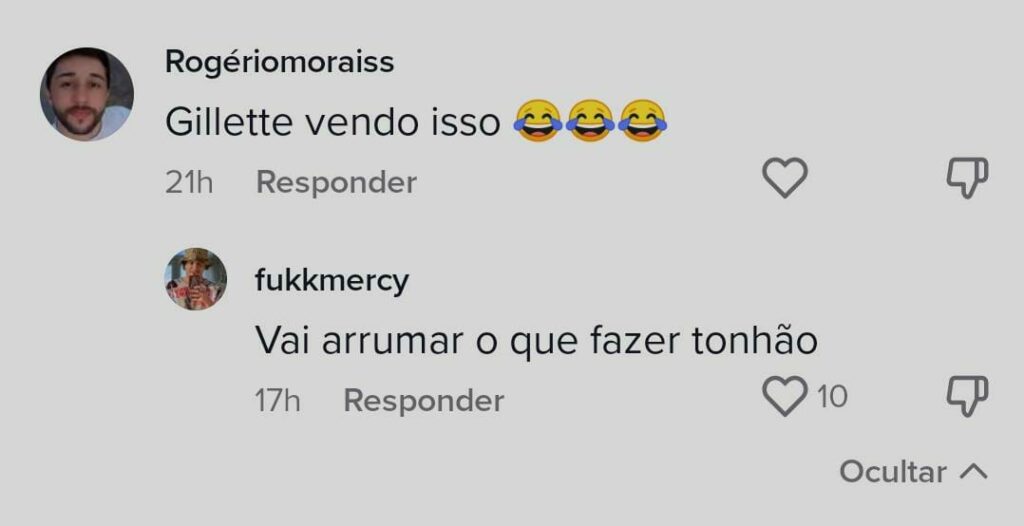
Task: Click Responder under fukkmercy's reply
Action: 424,401
